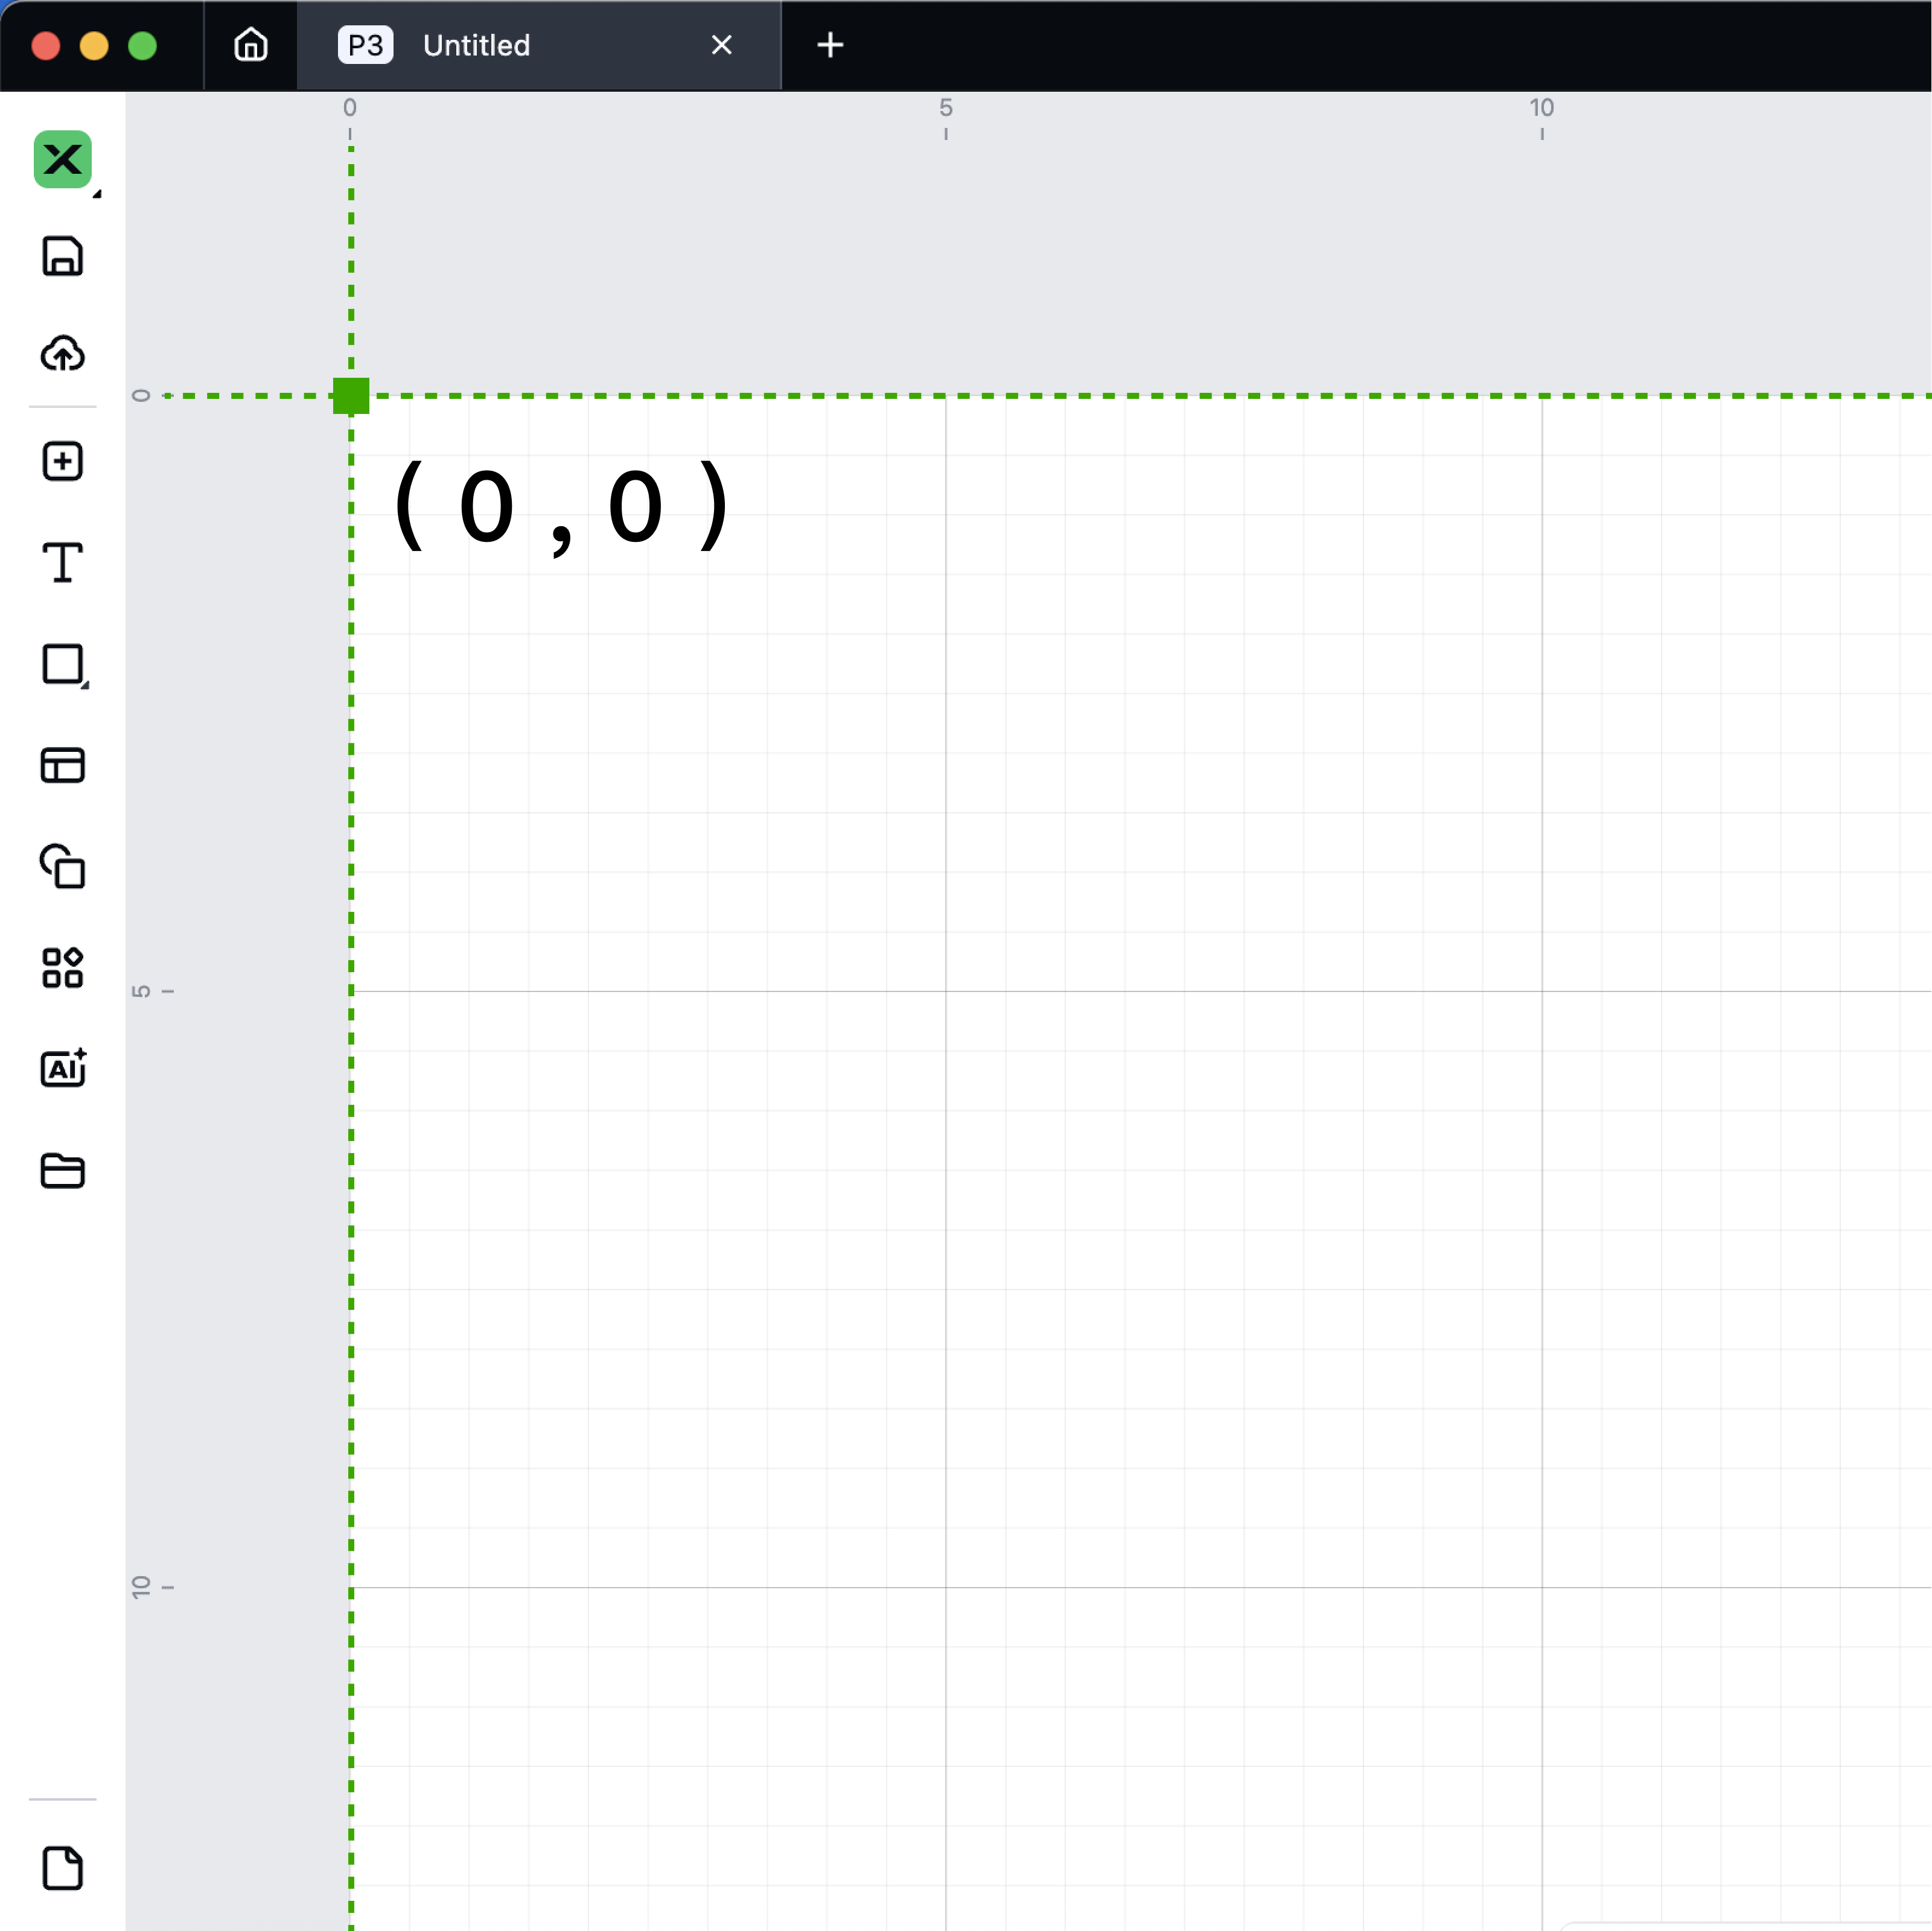
Task: Click the page document icon at bottom
Action: pyautogui.click(x=62, y=1867)
